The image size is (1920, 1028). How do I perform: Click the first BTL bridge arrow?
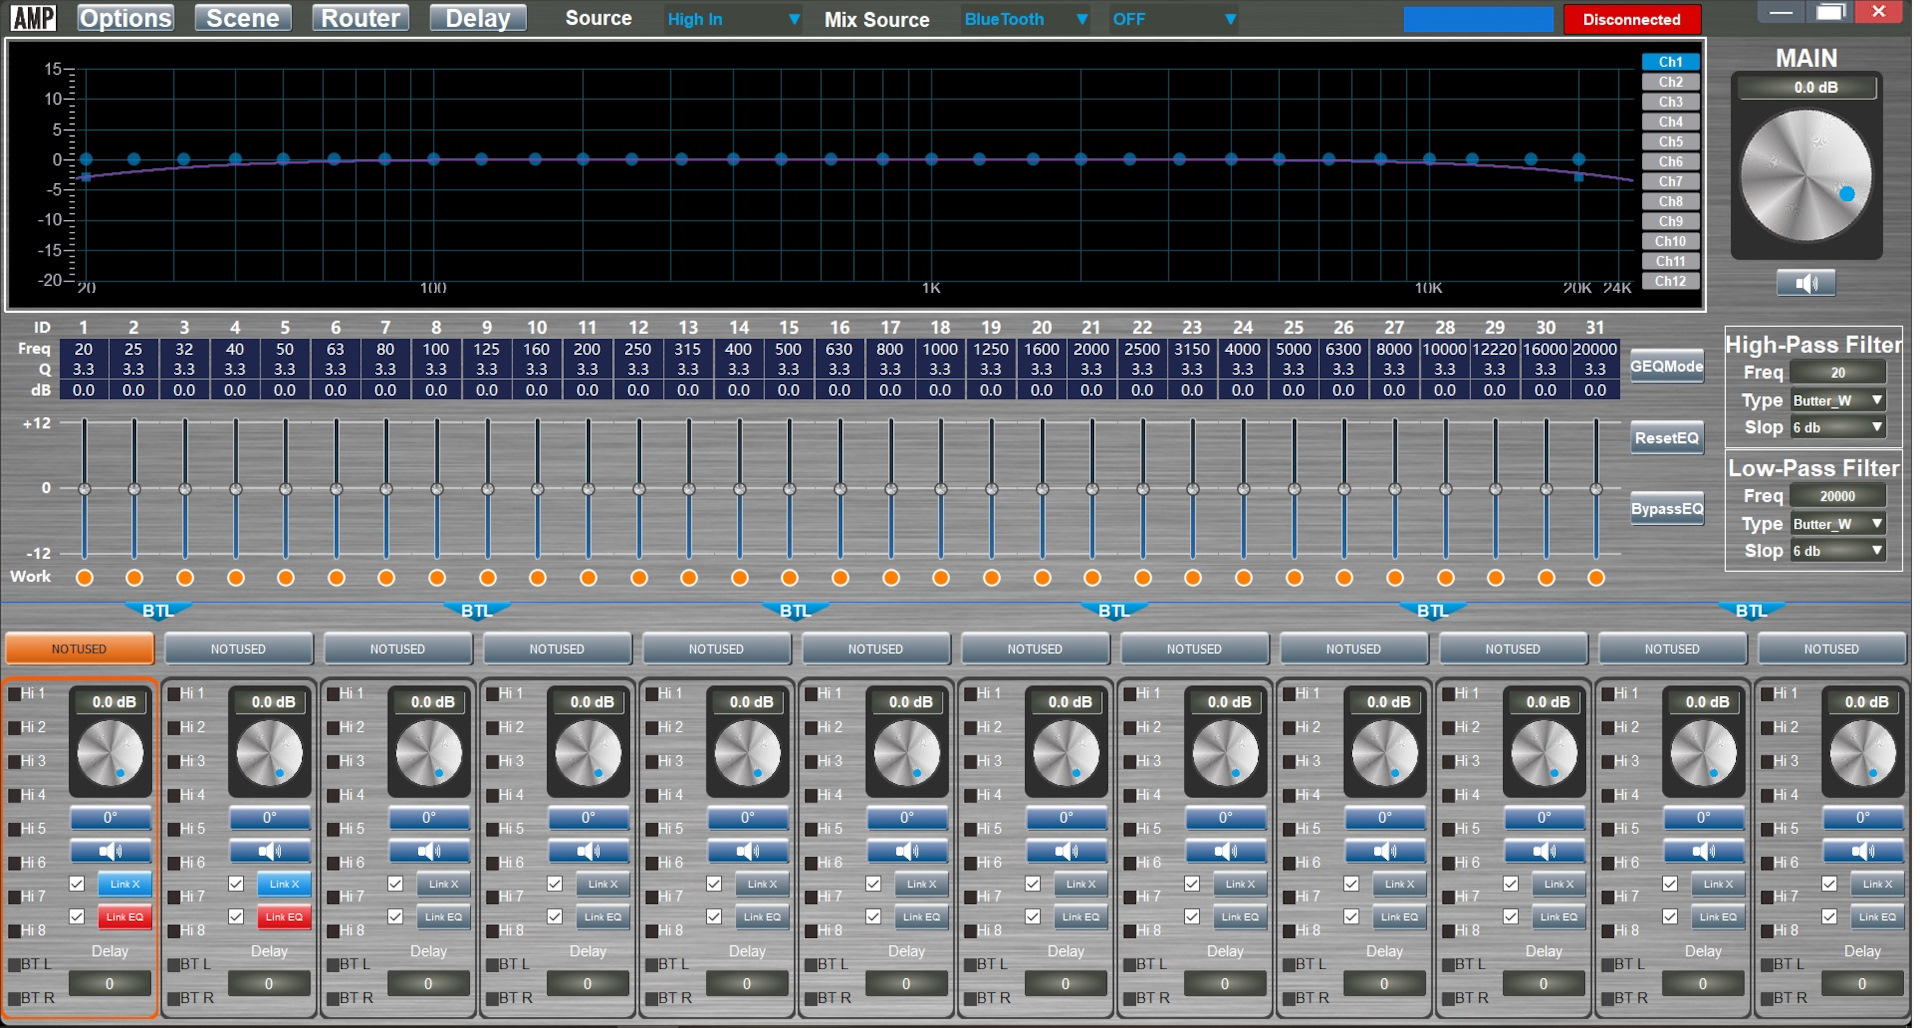[x=157, y=611]
